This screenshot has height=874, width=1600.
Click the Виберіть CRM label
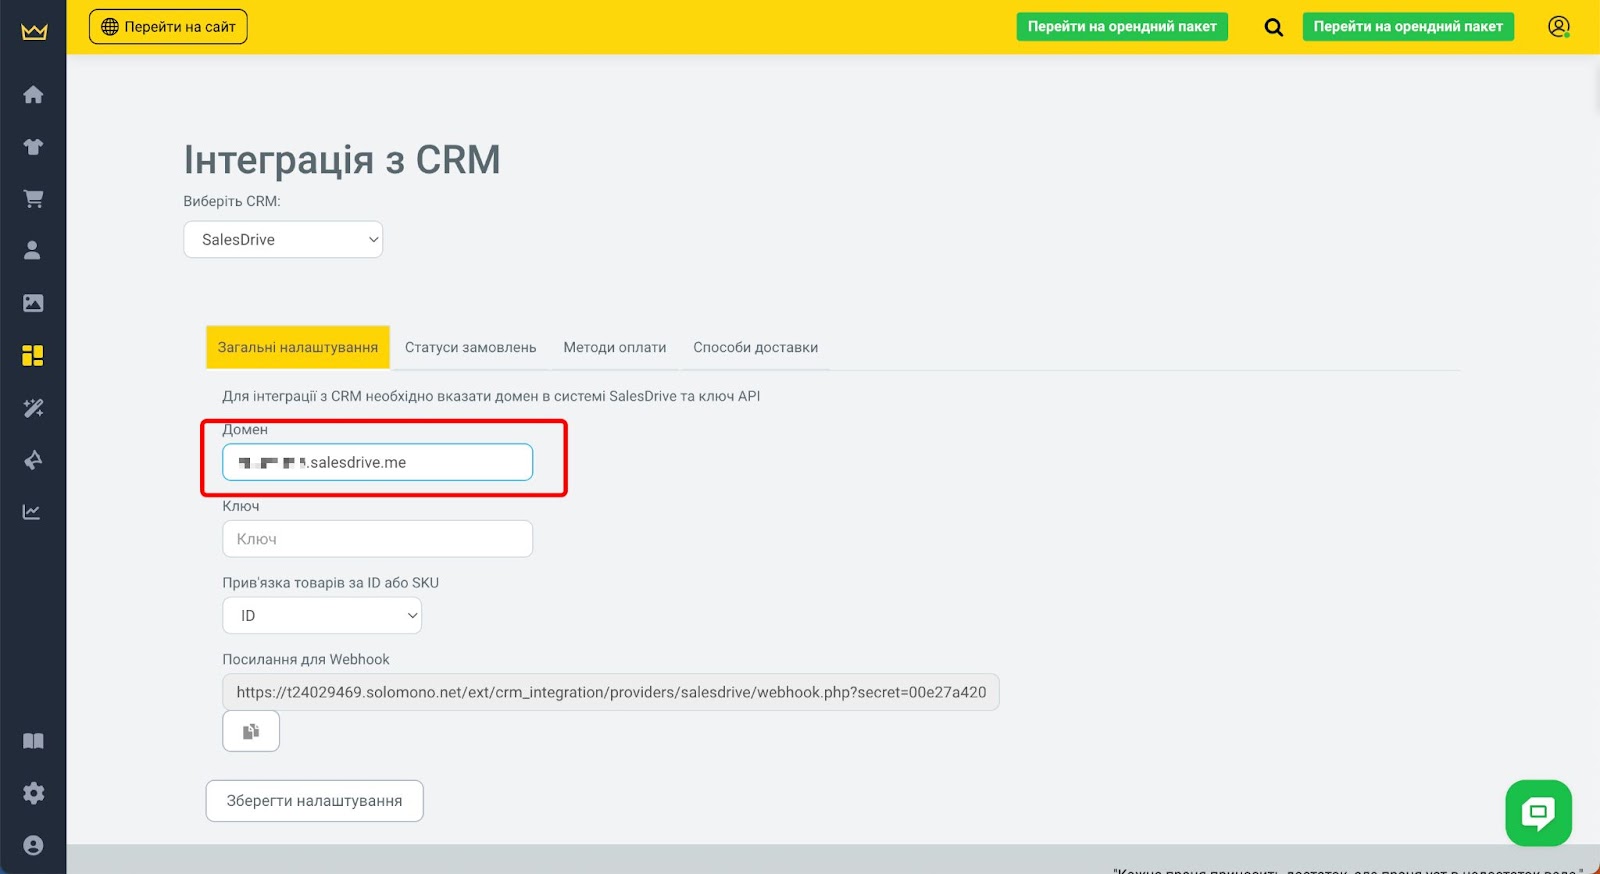[232, 201]
